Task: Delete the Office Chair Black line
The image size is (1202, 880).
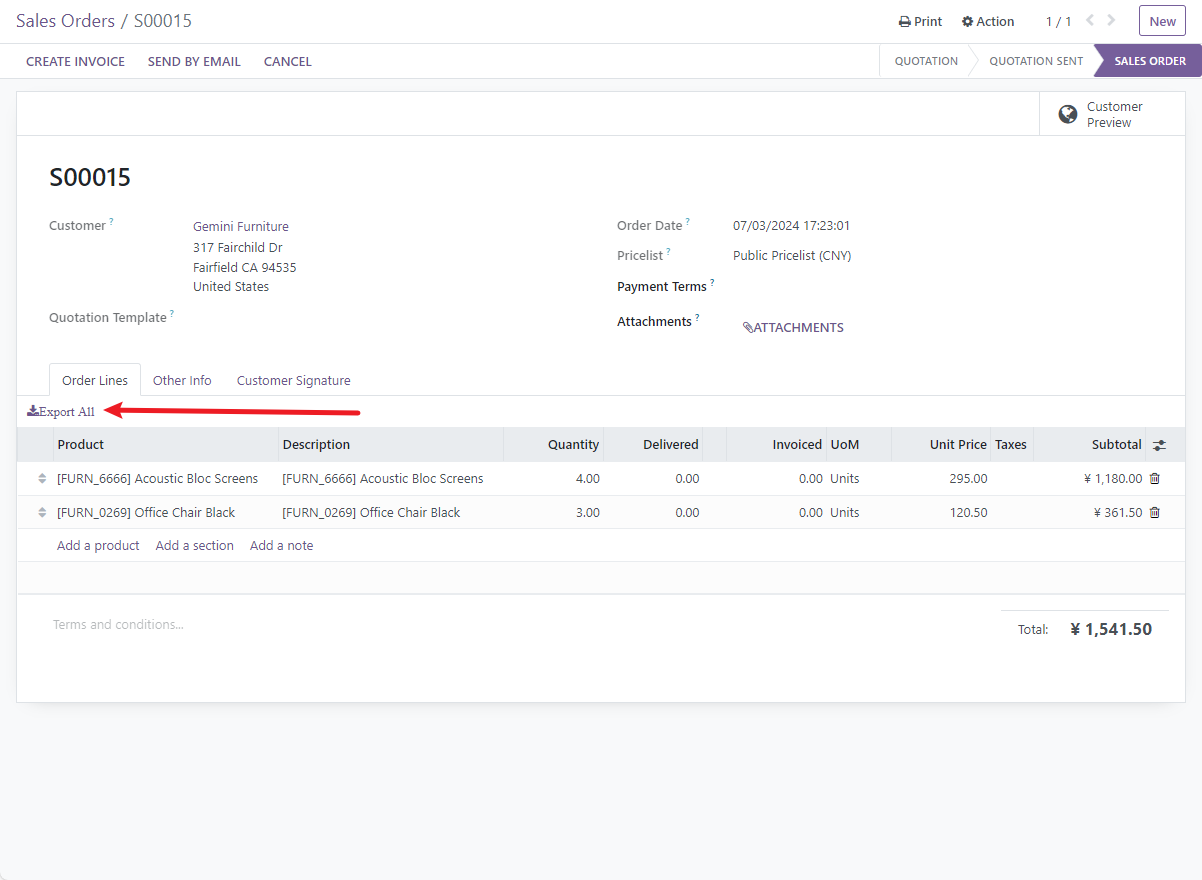Action: point(1155,513)
